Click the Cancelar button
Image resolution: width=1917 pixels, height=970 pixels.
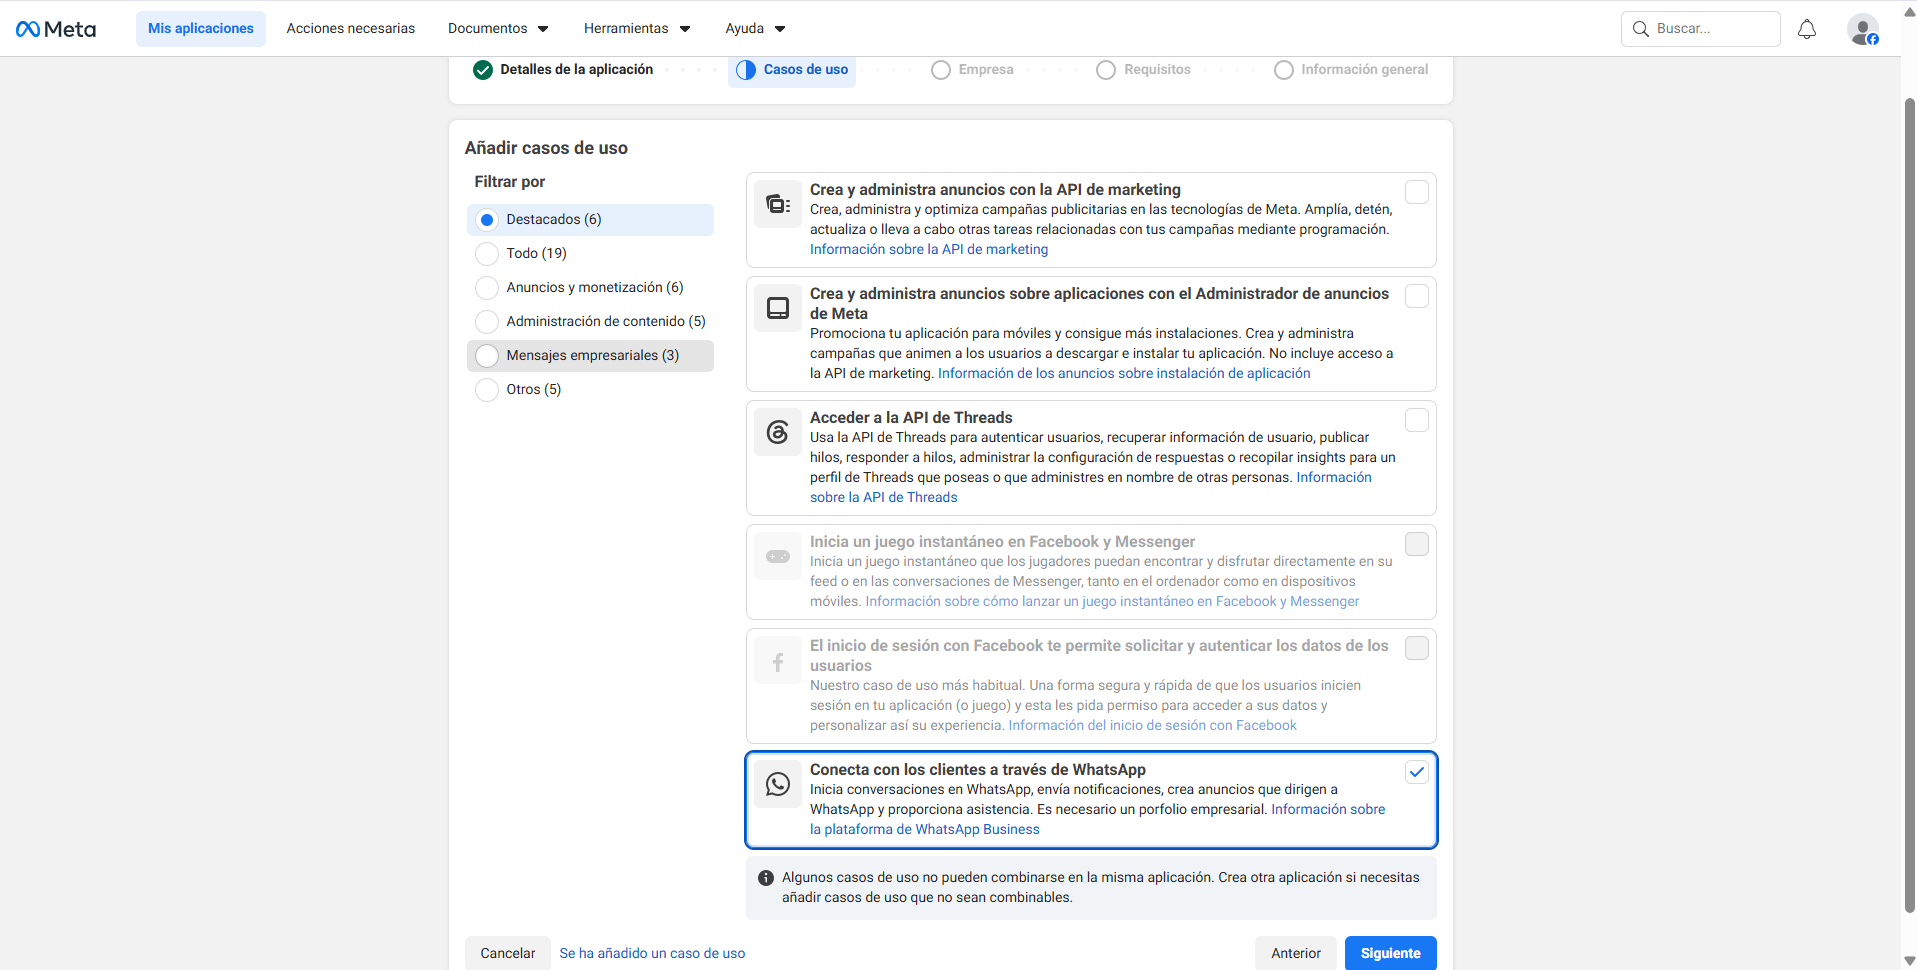[x=508, y=953]
